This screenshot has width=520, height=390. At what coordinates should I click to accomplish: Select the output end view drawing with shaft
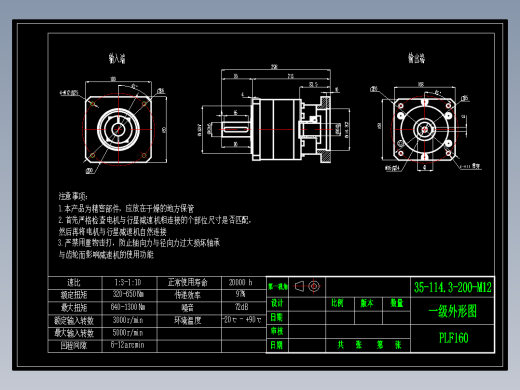tap(424, 129)
